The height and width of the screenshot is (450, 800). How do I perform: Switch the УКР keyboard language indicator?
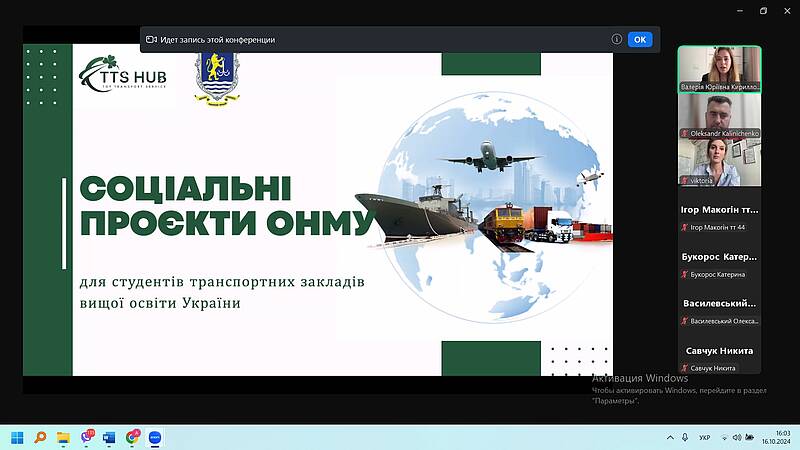pyautogui.click(x=705, y=438)
